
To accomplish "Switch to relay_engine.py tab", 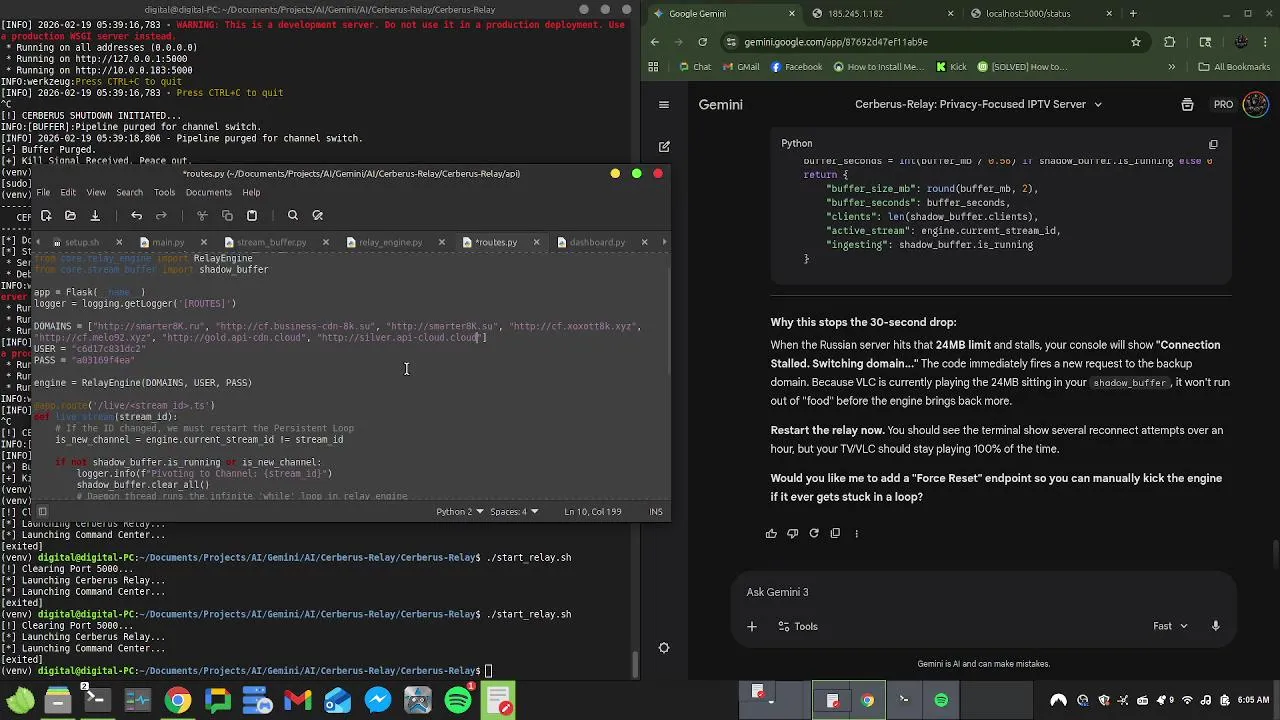I will click(x=390, y=242).
